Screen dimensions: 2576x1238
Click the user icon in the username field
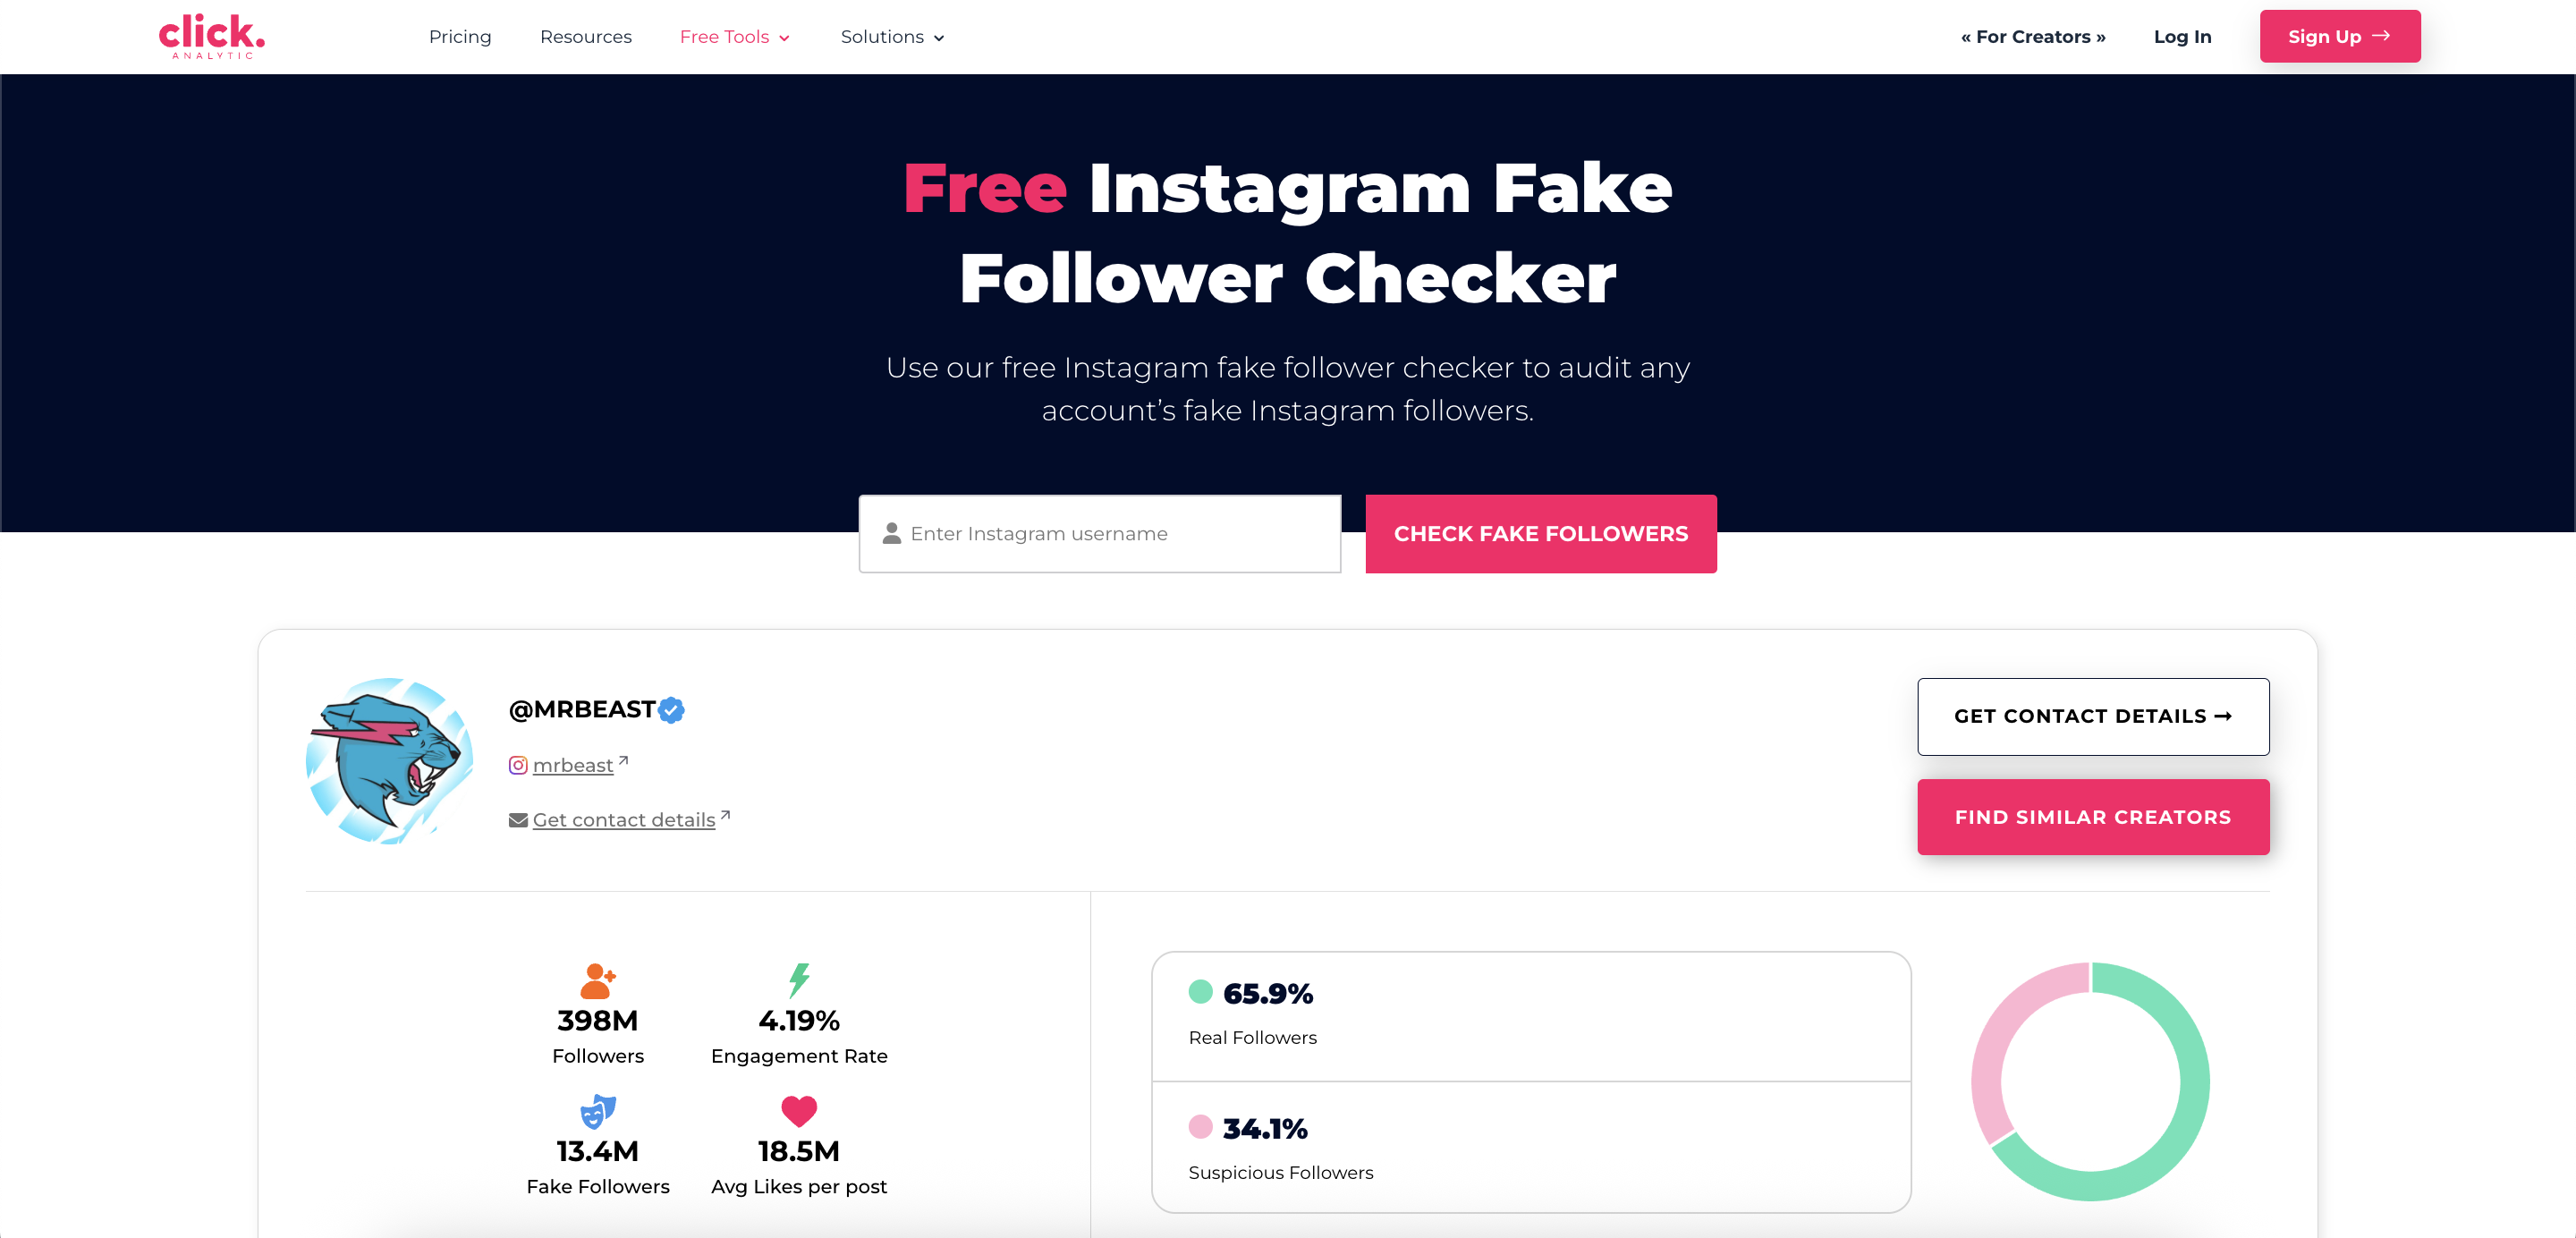(x=892, y=534)
